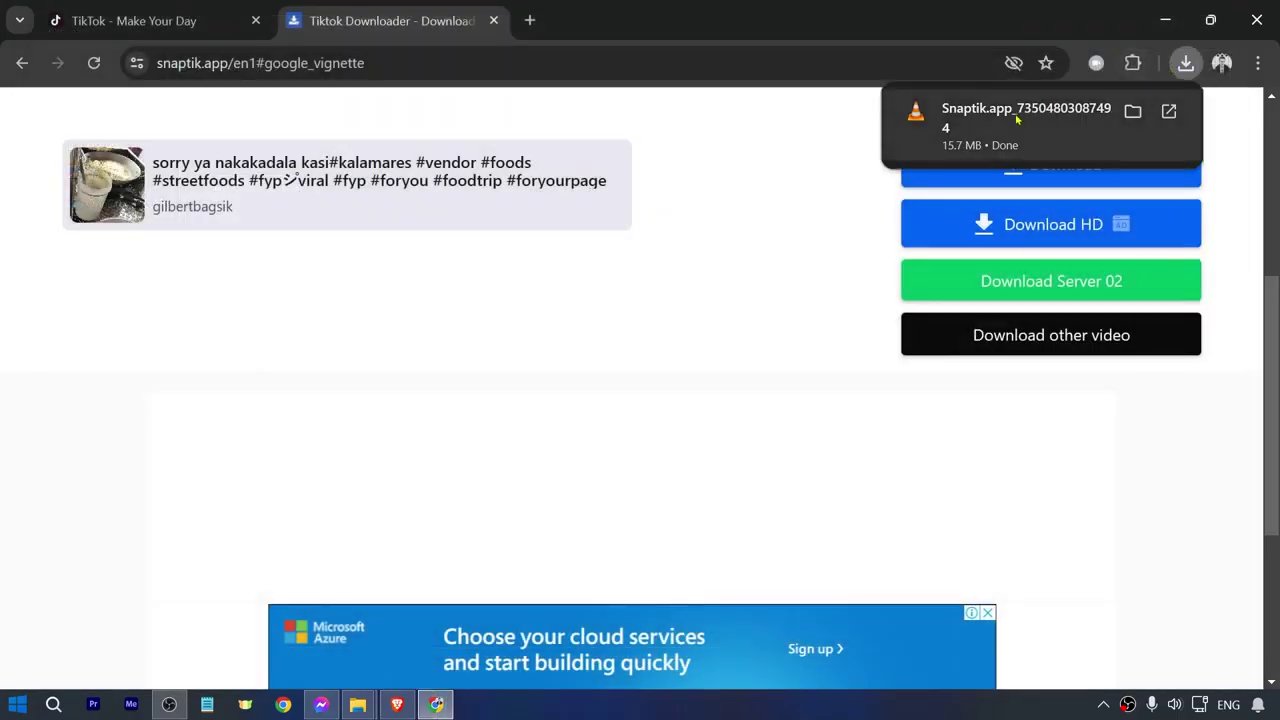This screenshot has width=1280, height=720.
Task: Click the kalamares video thumbnail
Action: click(107, 185)
